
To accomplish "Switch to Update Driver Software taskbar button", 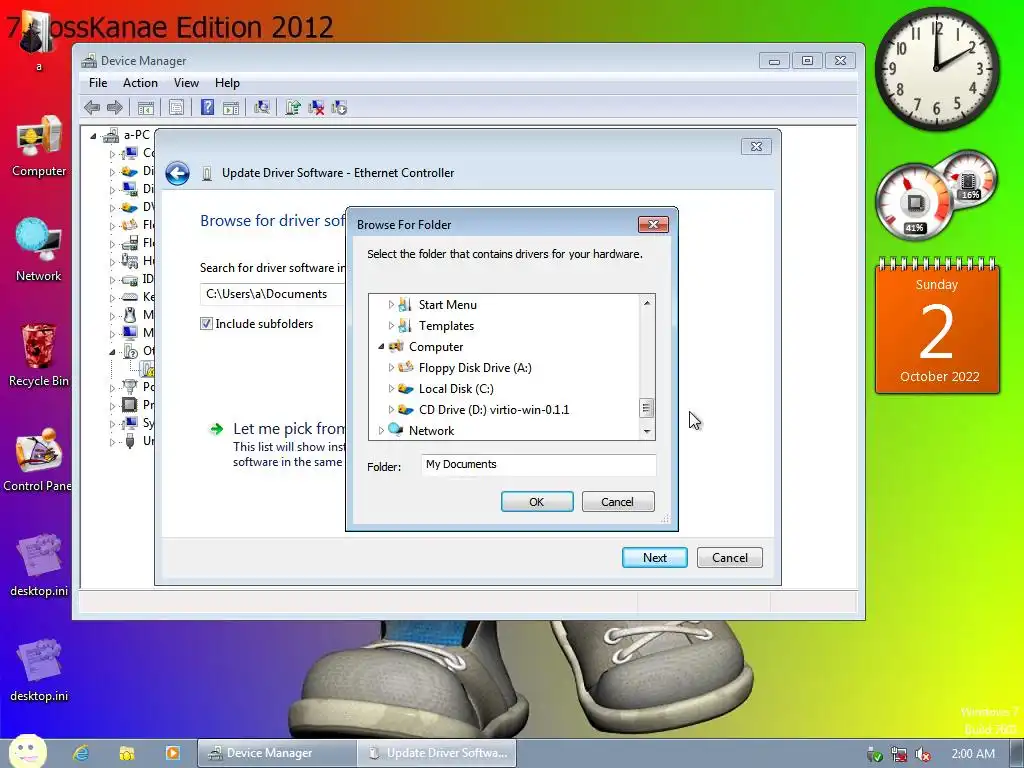I will (437, 753).
